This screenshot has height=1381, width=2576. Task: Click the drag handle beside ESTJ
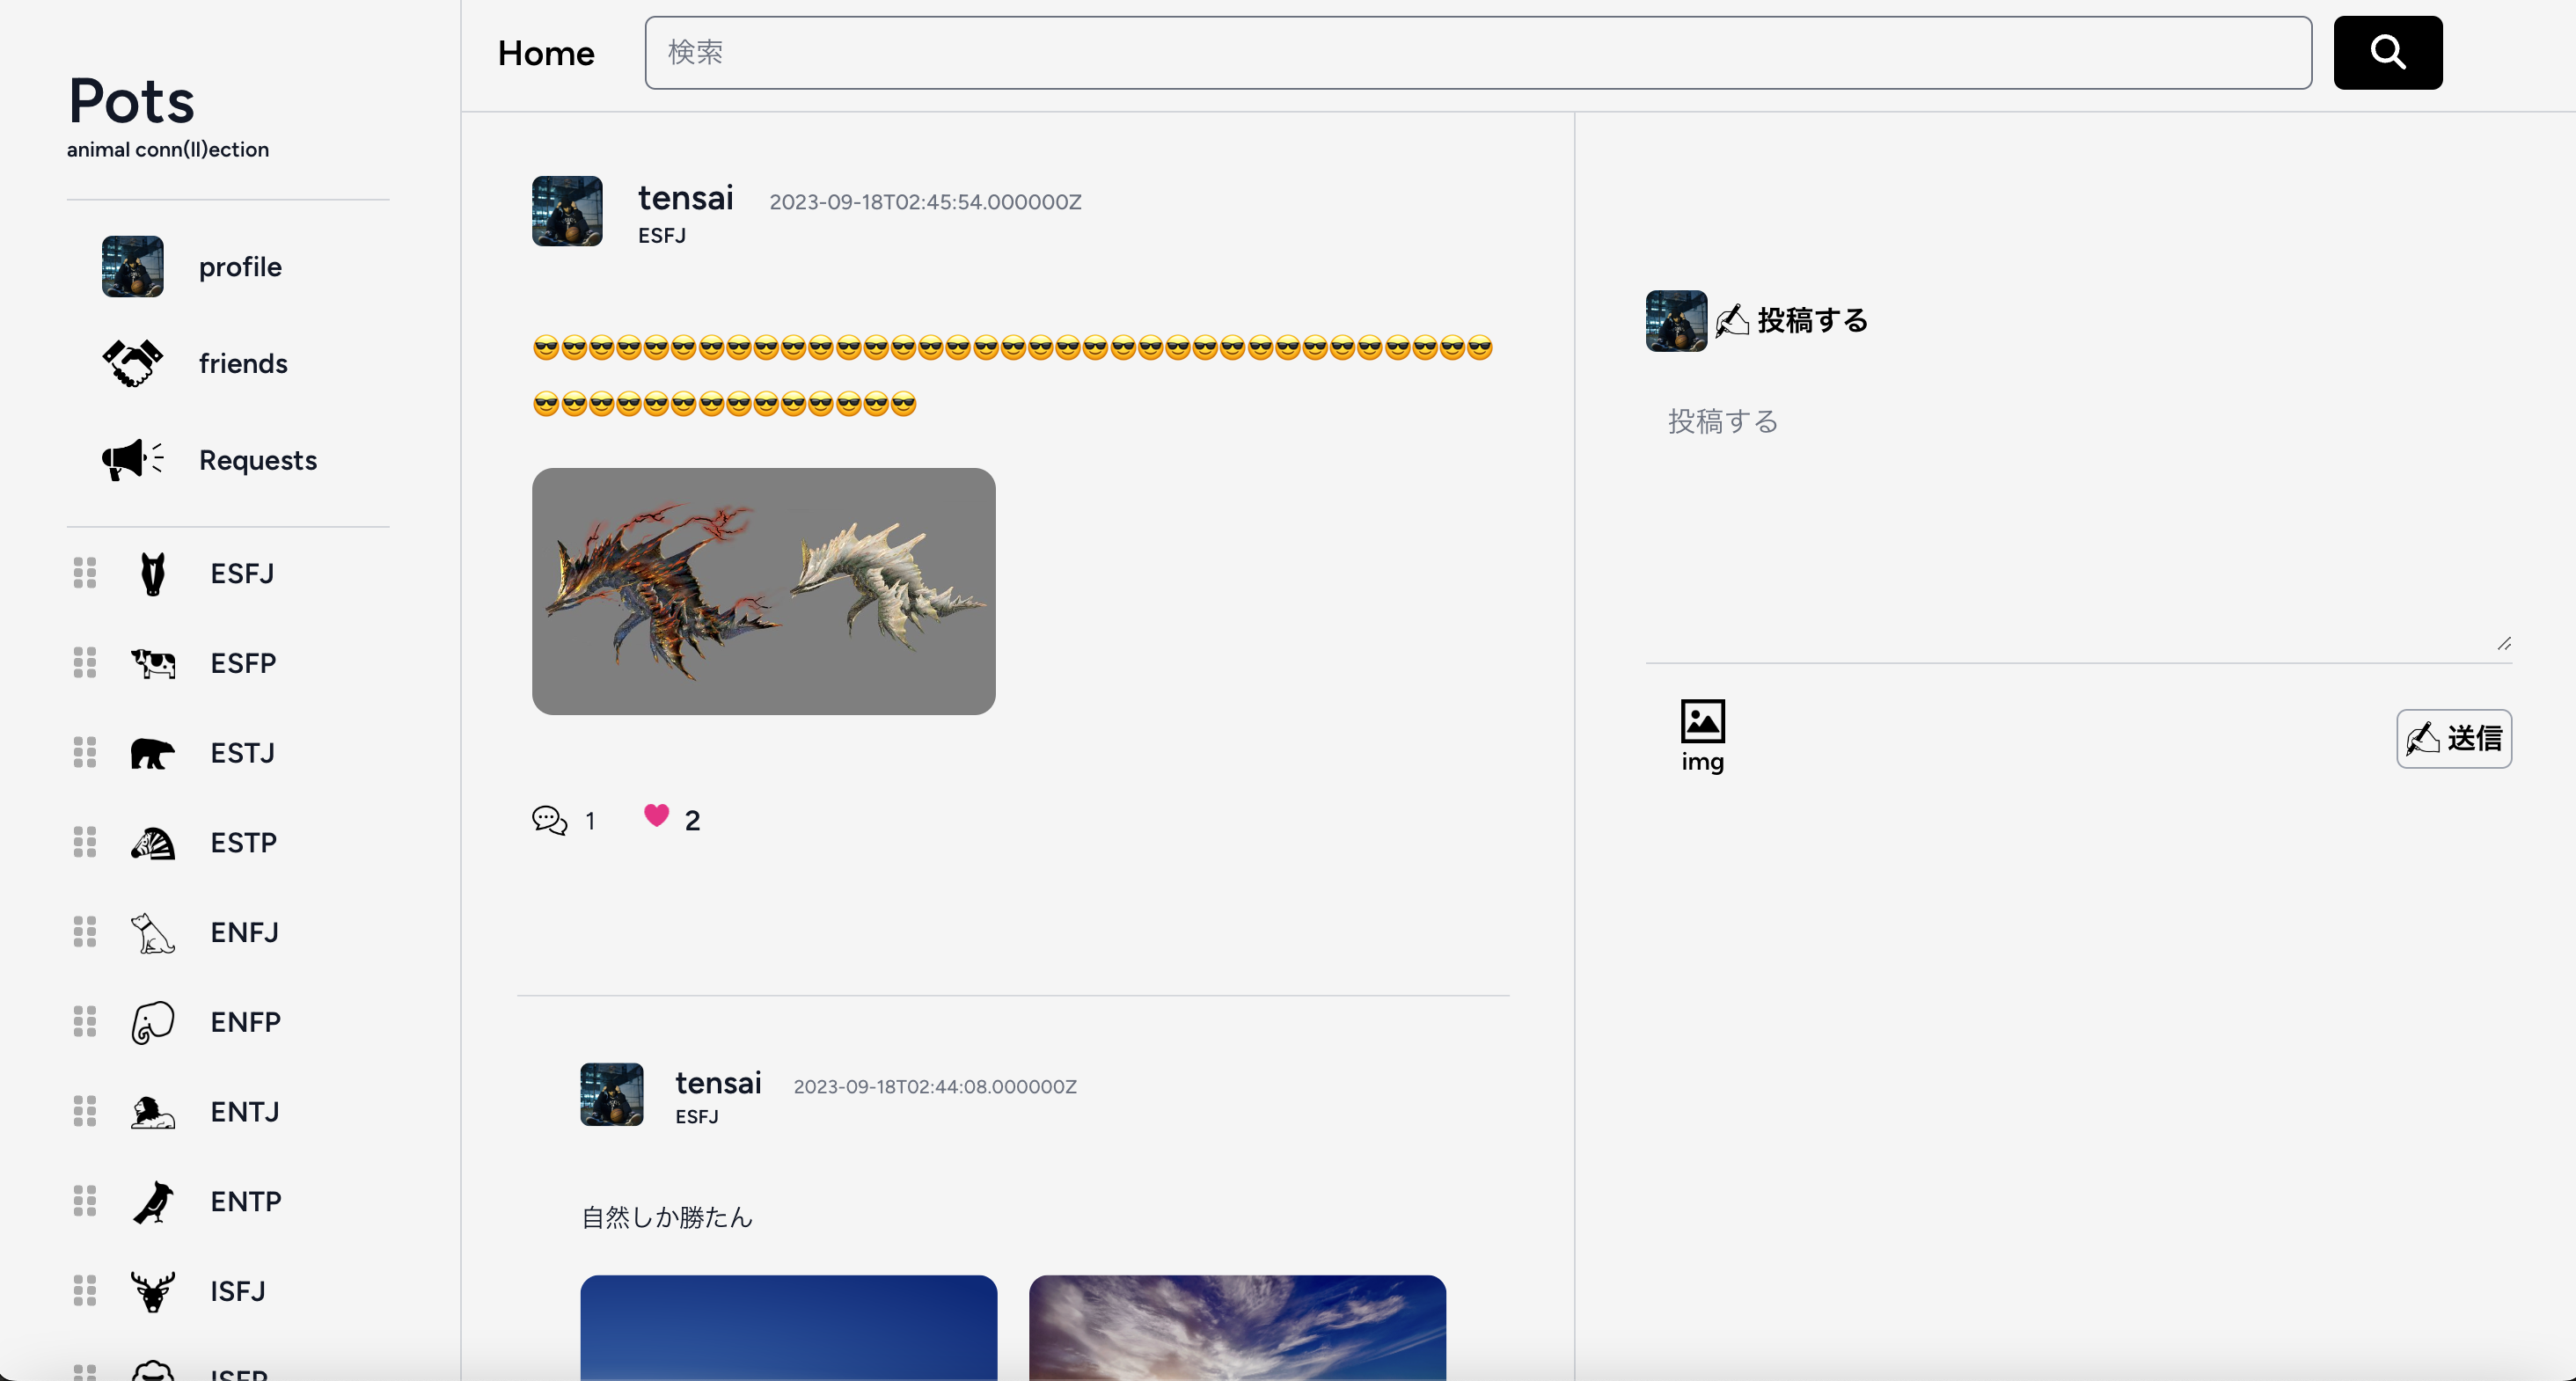pyautogui.click(x=85, y=752)
